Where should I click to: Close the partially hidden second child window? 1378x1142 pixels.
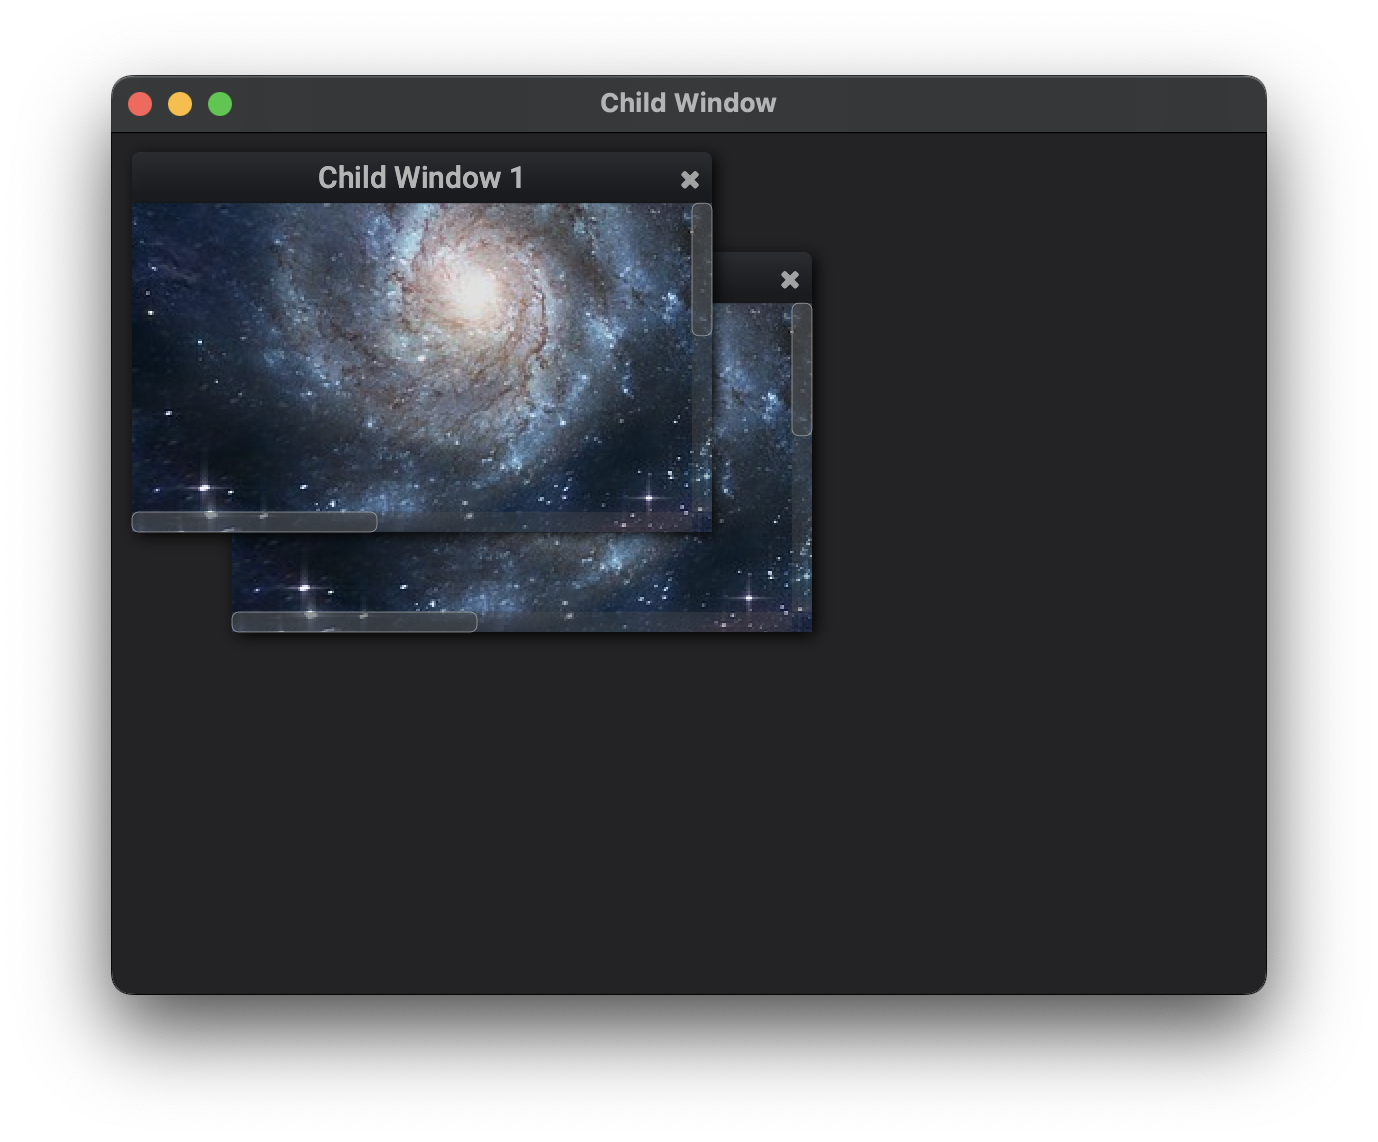pos(790,280)
